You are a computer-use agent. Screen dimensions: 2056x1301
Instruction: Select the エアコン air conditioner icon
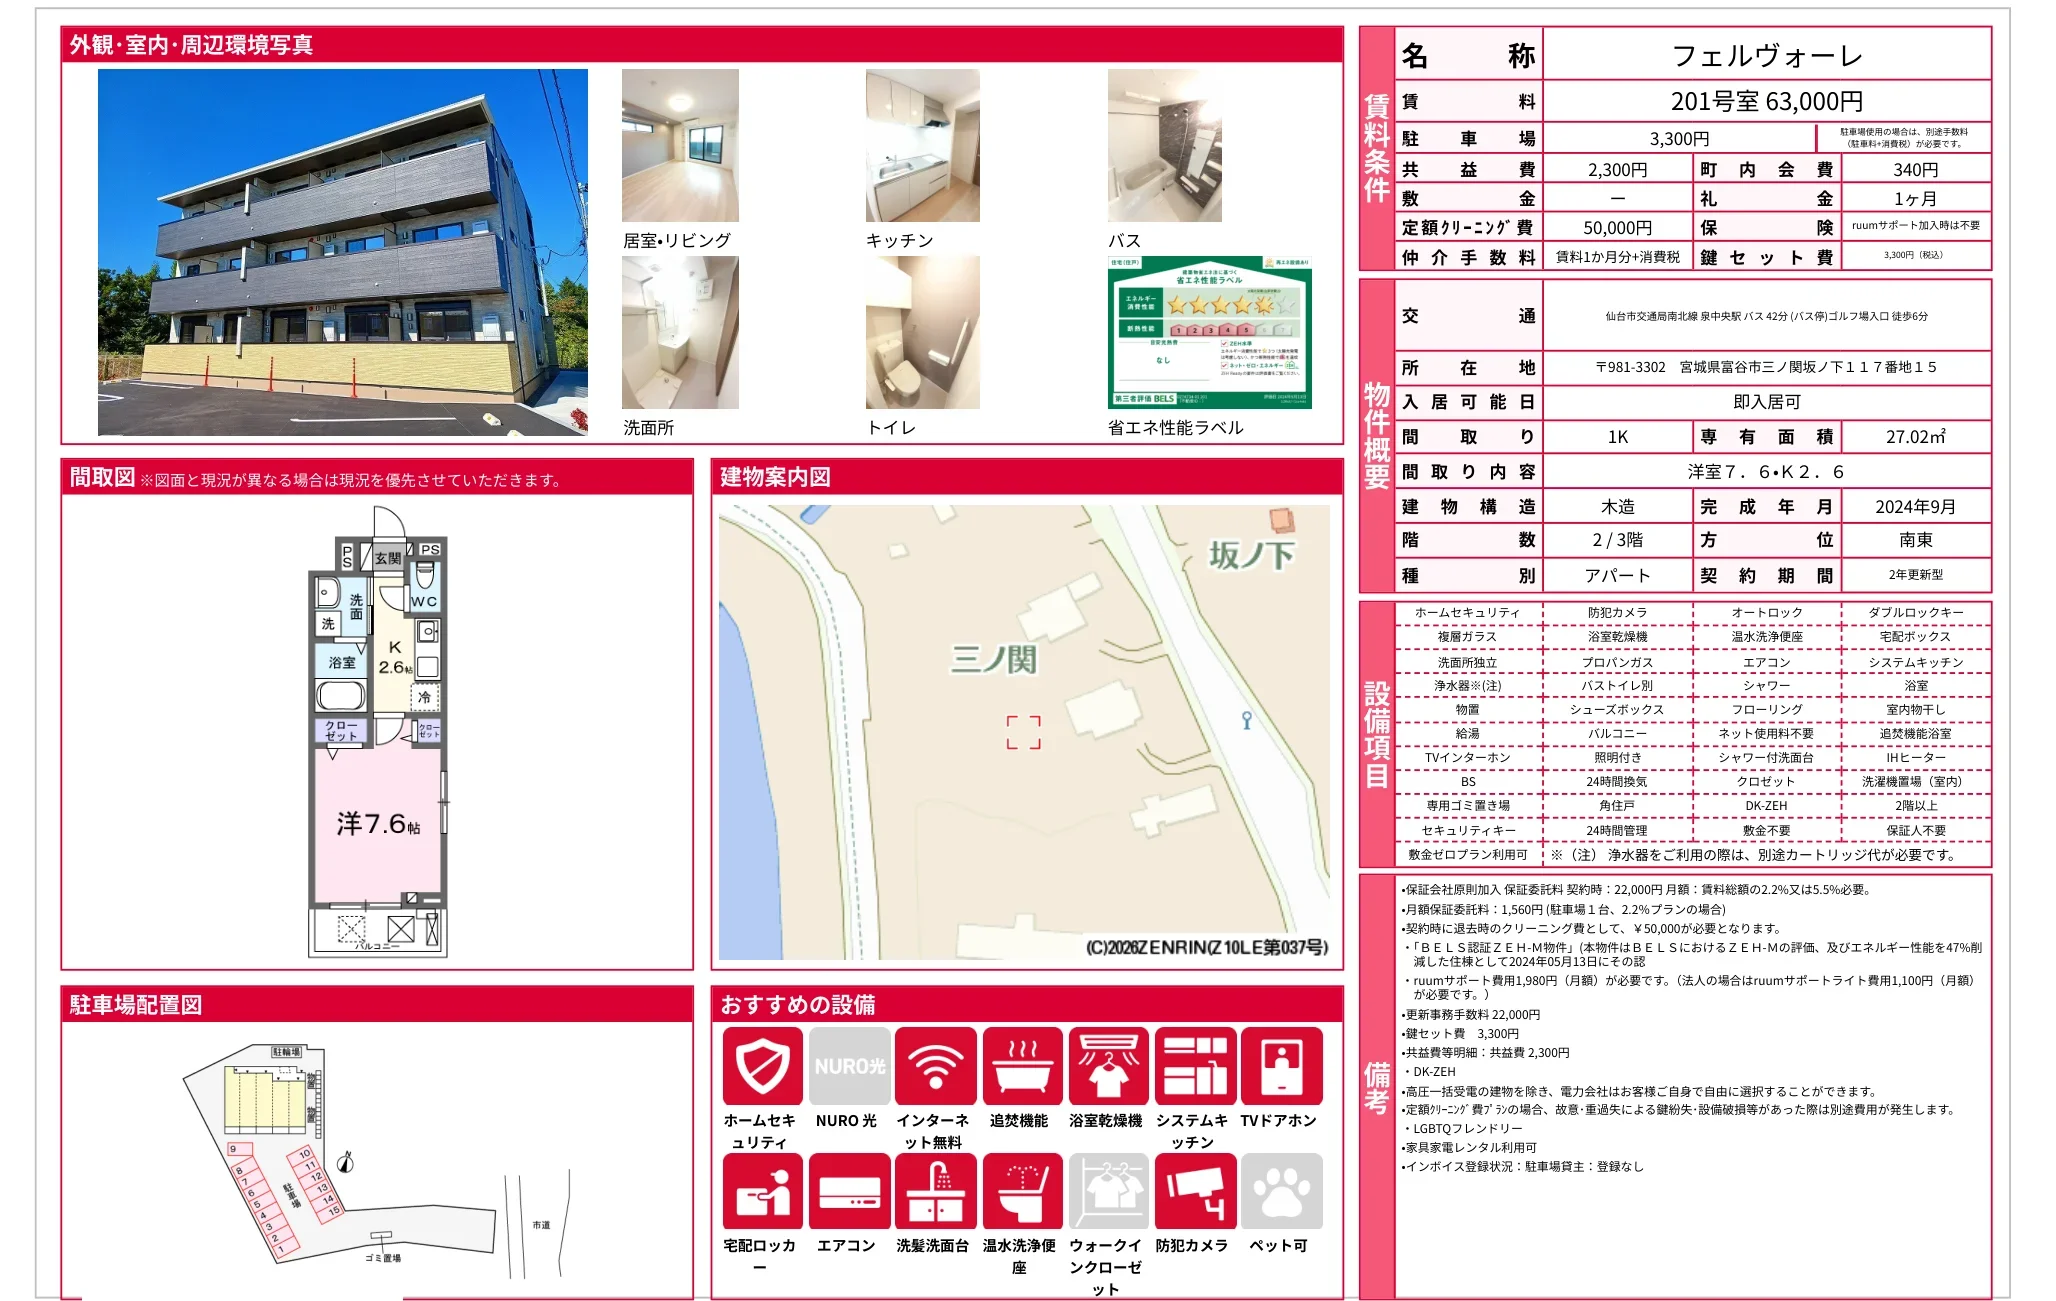pyautogui.click(x=849, y=1191)
